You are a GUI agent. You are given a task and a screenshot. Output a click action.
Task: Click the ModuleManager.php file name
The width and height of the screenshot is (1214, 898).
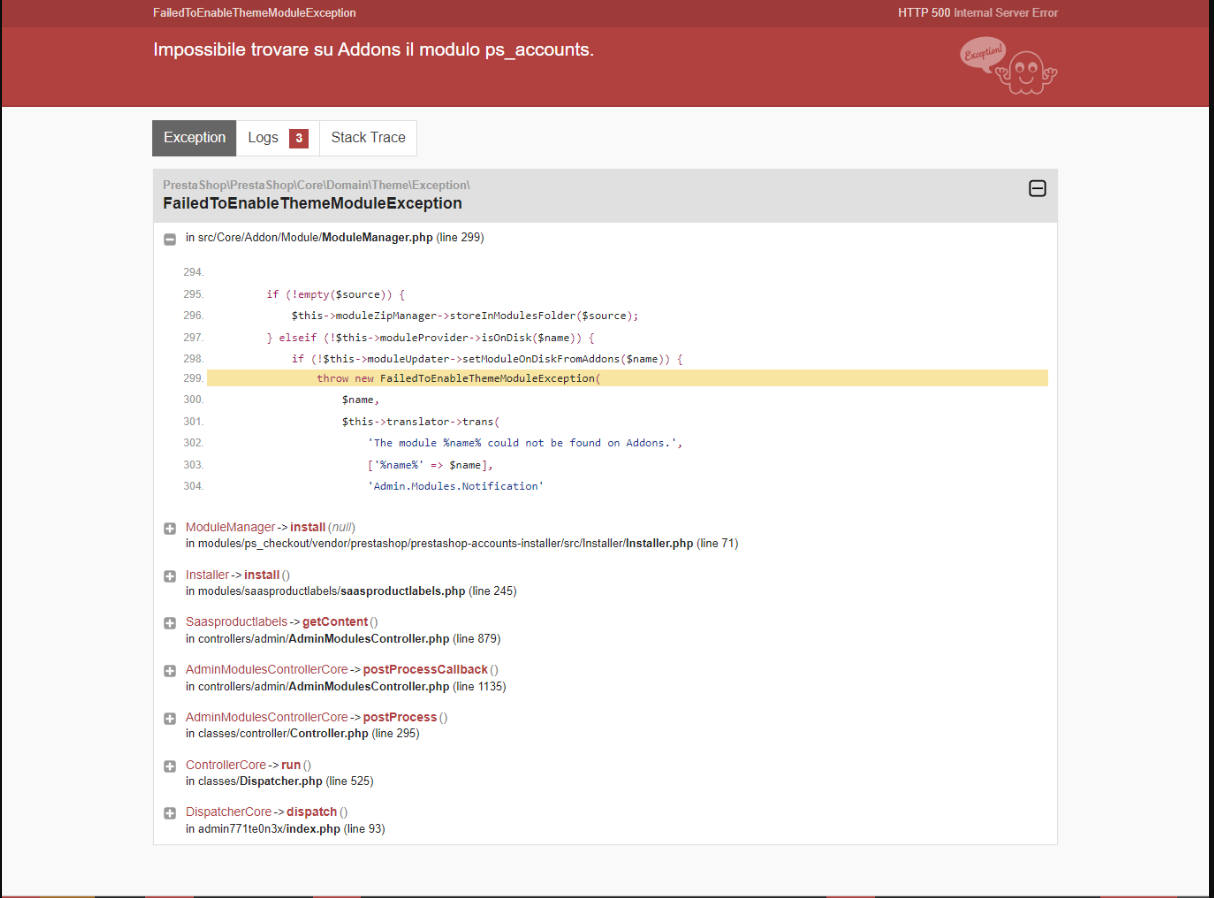377,237
